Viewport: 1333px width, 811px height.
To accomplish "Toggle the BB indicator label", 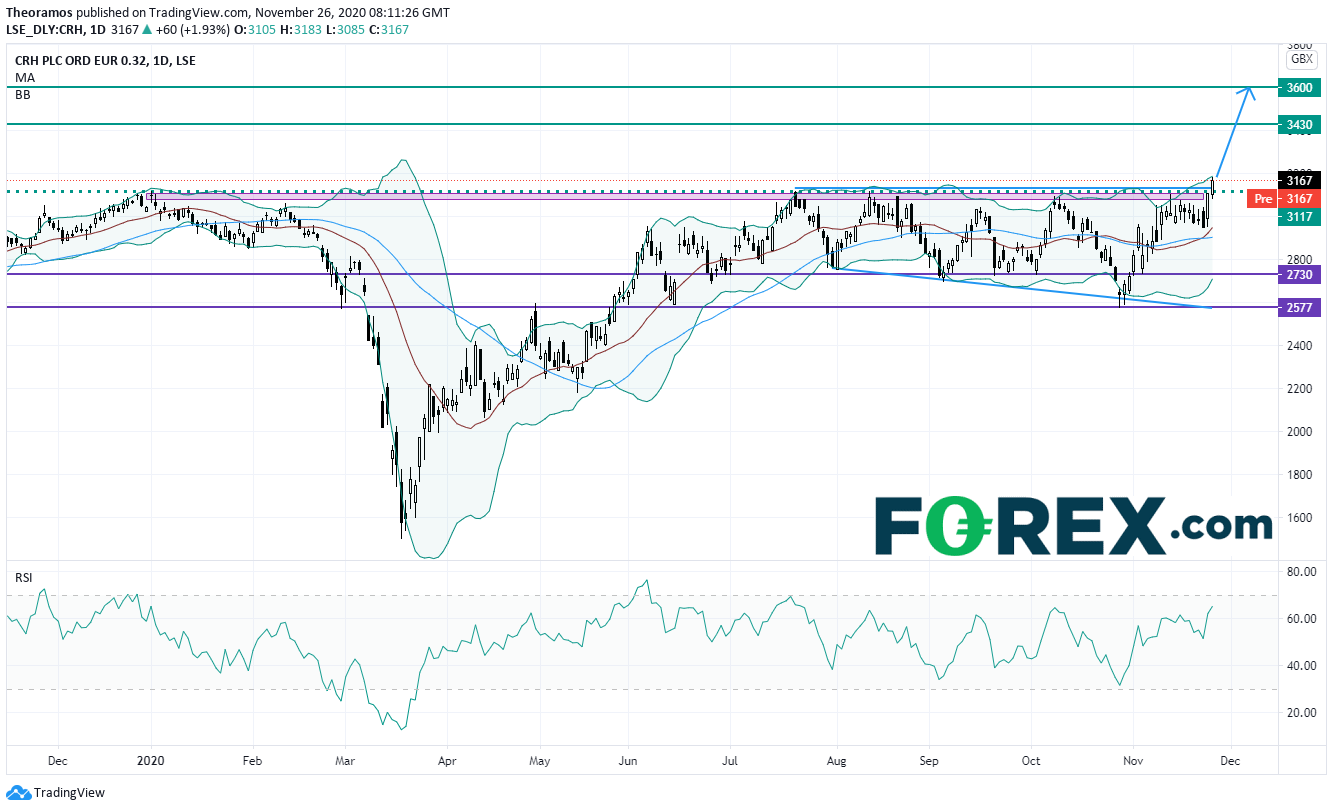I will tap(21, 92).
